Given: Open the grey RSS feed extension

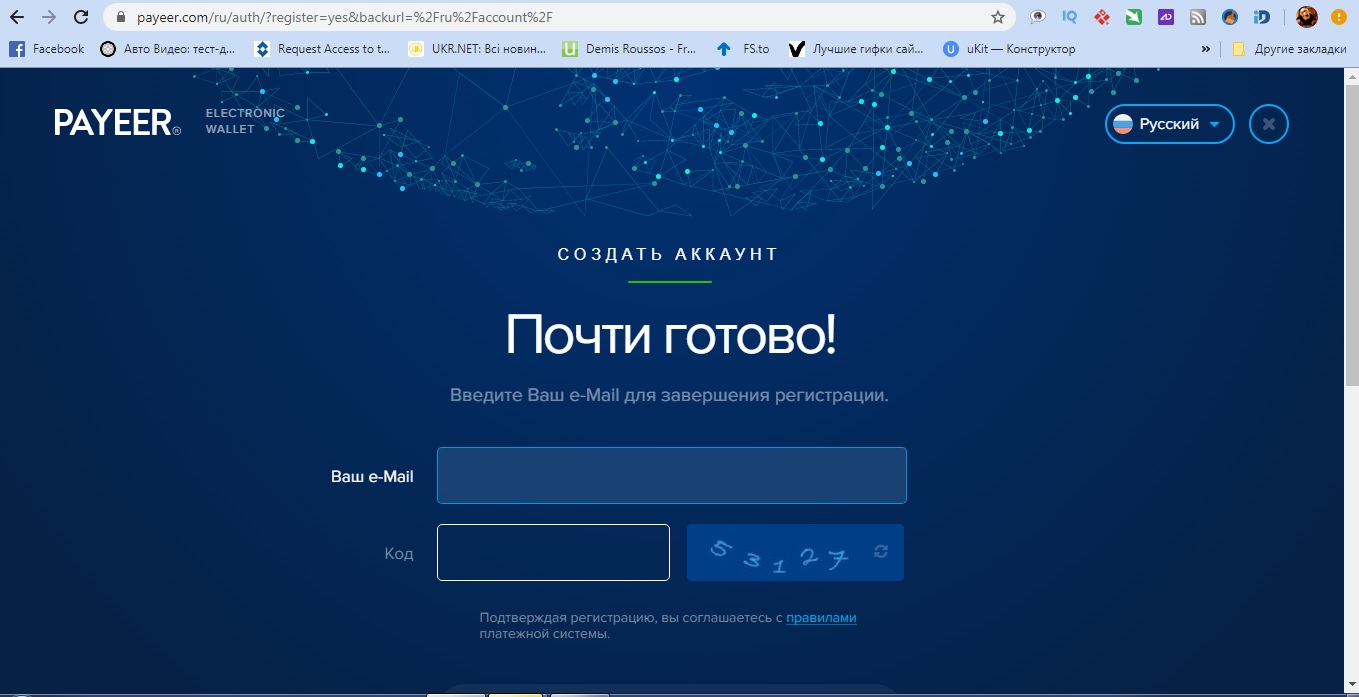Looking at the screenshot, I should pyautogui.click(x=1197, y=17).
